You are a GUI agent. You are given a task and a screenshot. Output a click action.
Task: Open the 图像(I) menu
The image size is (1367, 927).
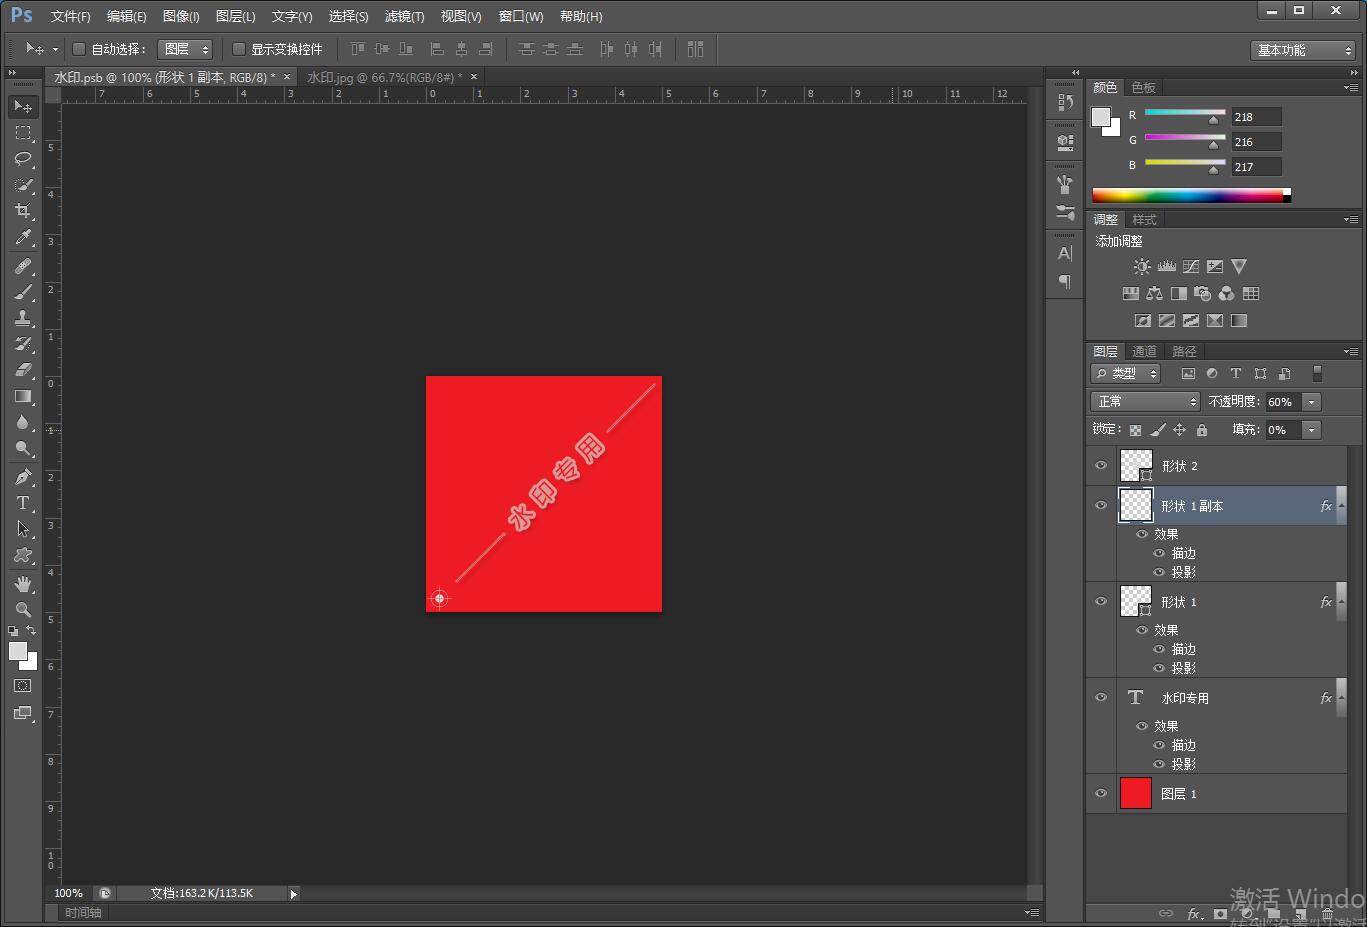pos(181,16)
